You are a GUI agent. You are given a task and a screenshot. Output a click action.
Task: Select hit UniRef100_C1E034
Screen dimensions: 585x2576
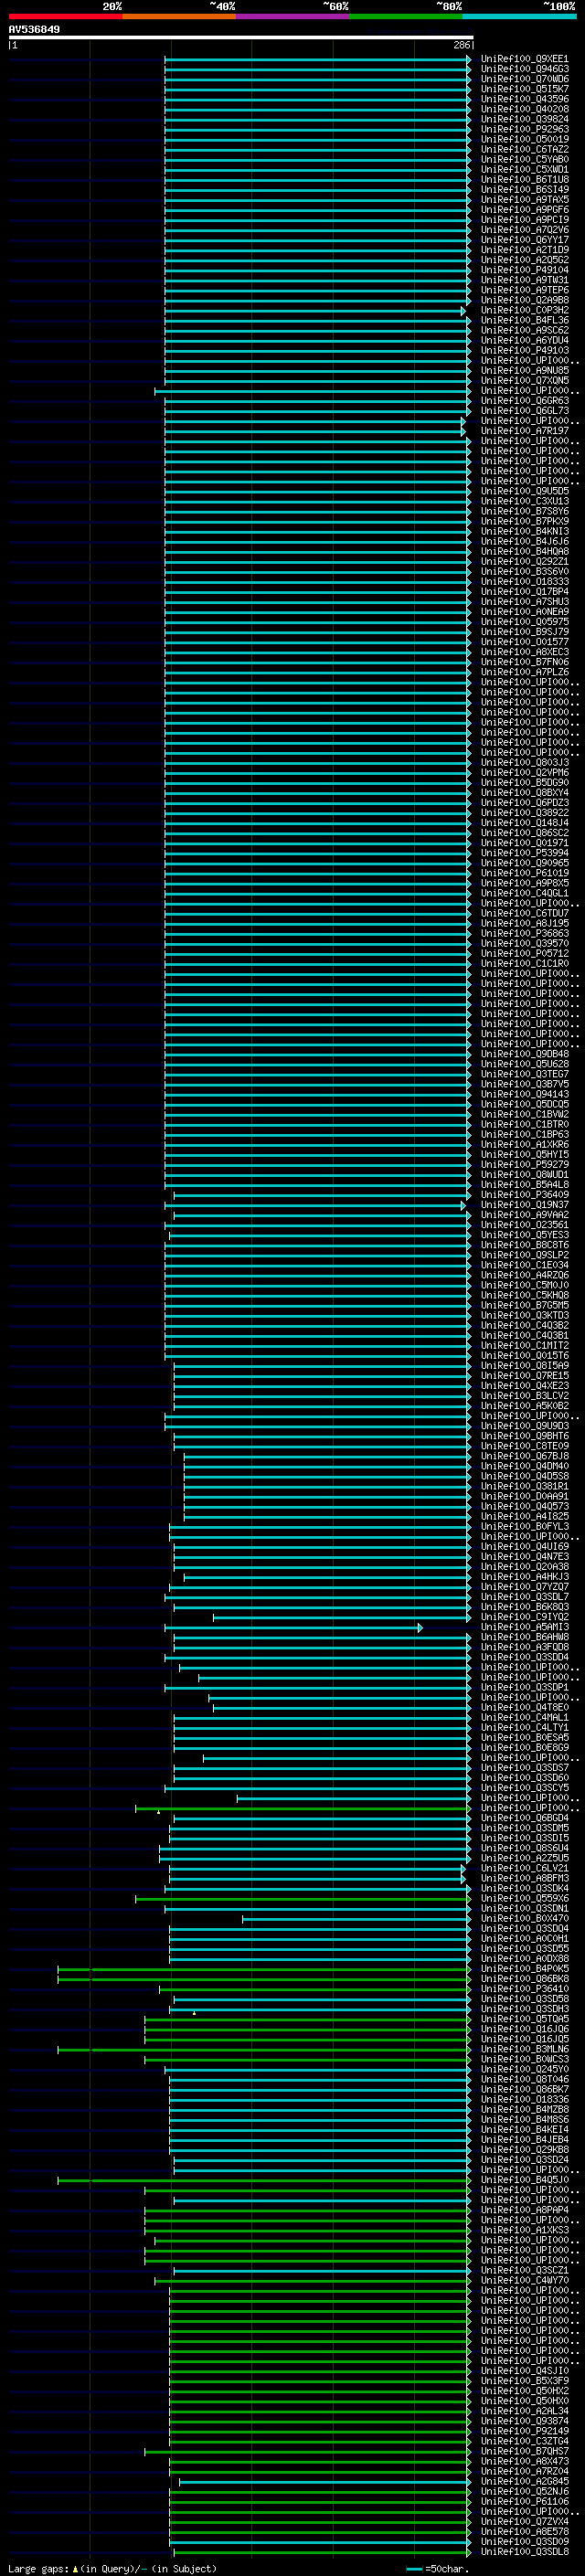(x=524, y=1265)
